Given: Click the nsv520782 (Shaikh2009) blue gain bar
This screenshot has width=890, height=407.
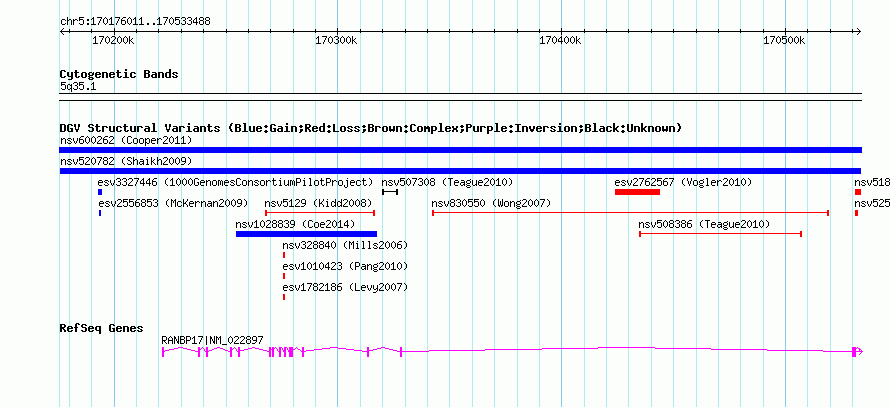Looking at the screenshot, I should click(460, 171).
